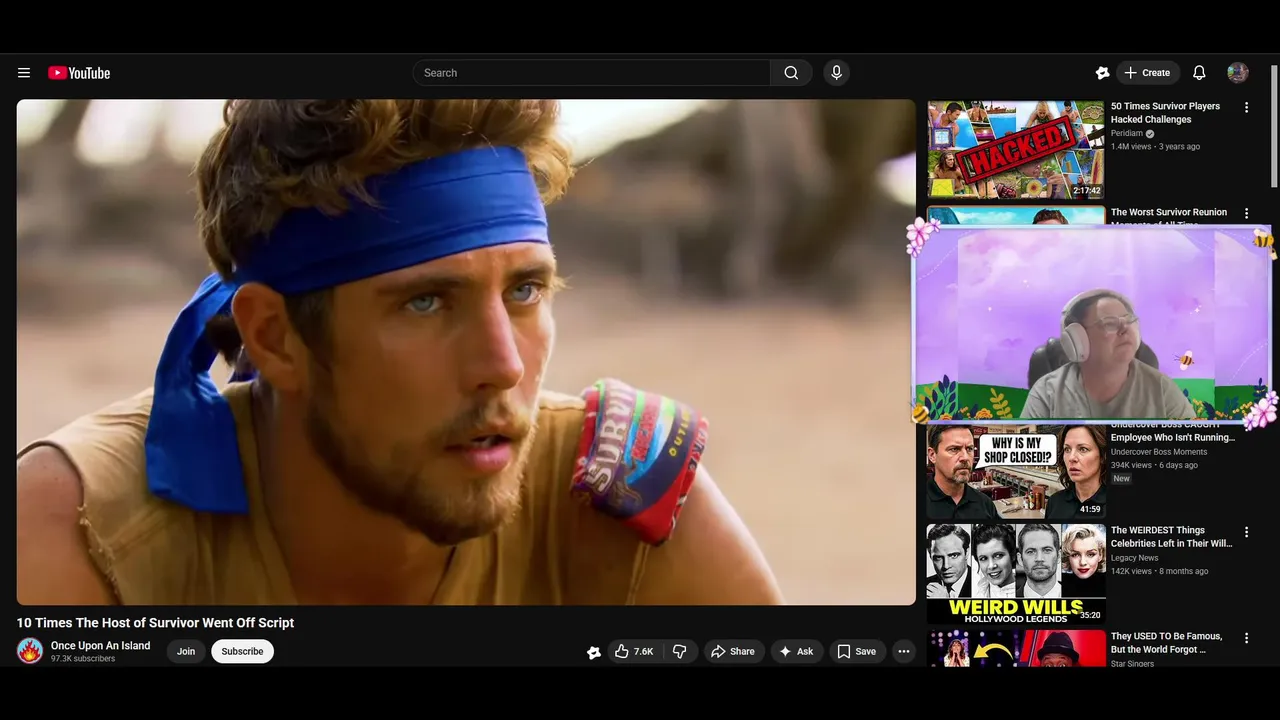Screen dimensions: 1280x720
Task: Open the Ask button
Action: [796, 651]
